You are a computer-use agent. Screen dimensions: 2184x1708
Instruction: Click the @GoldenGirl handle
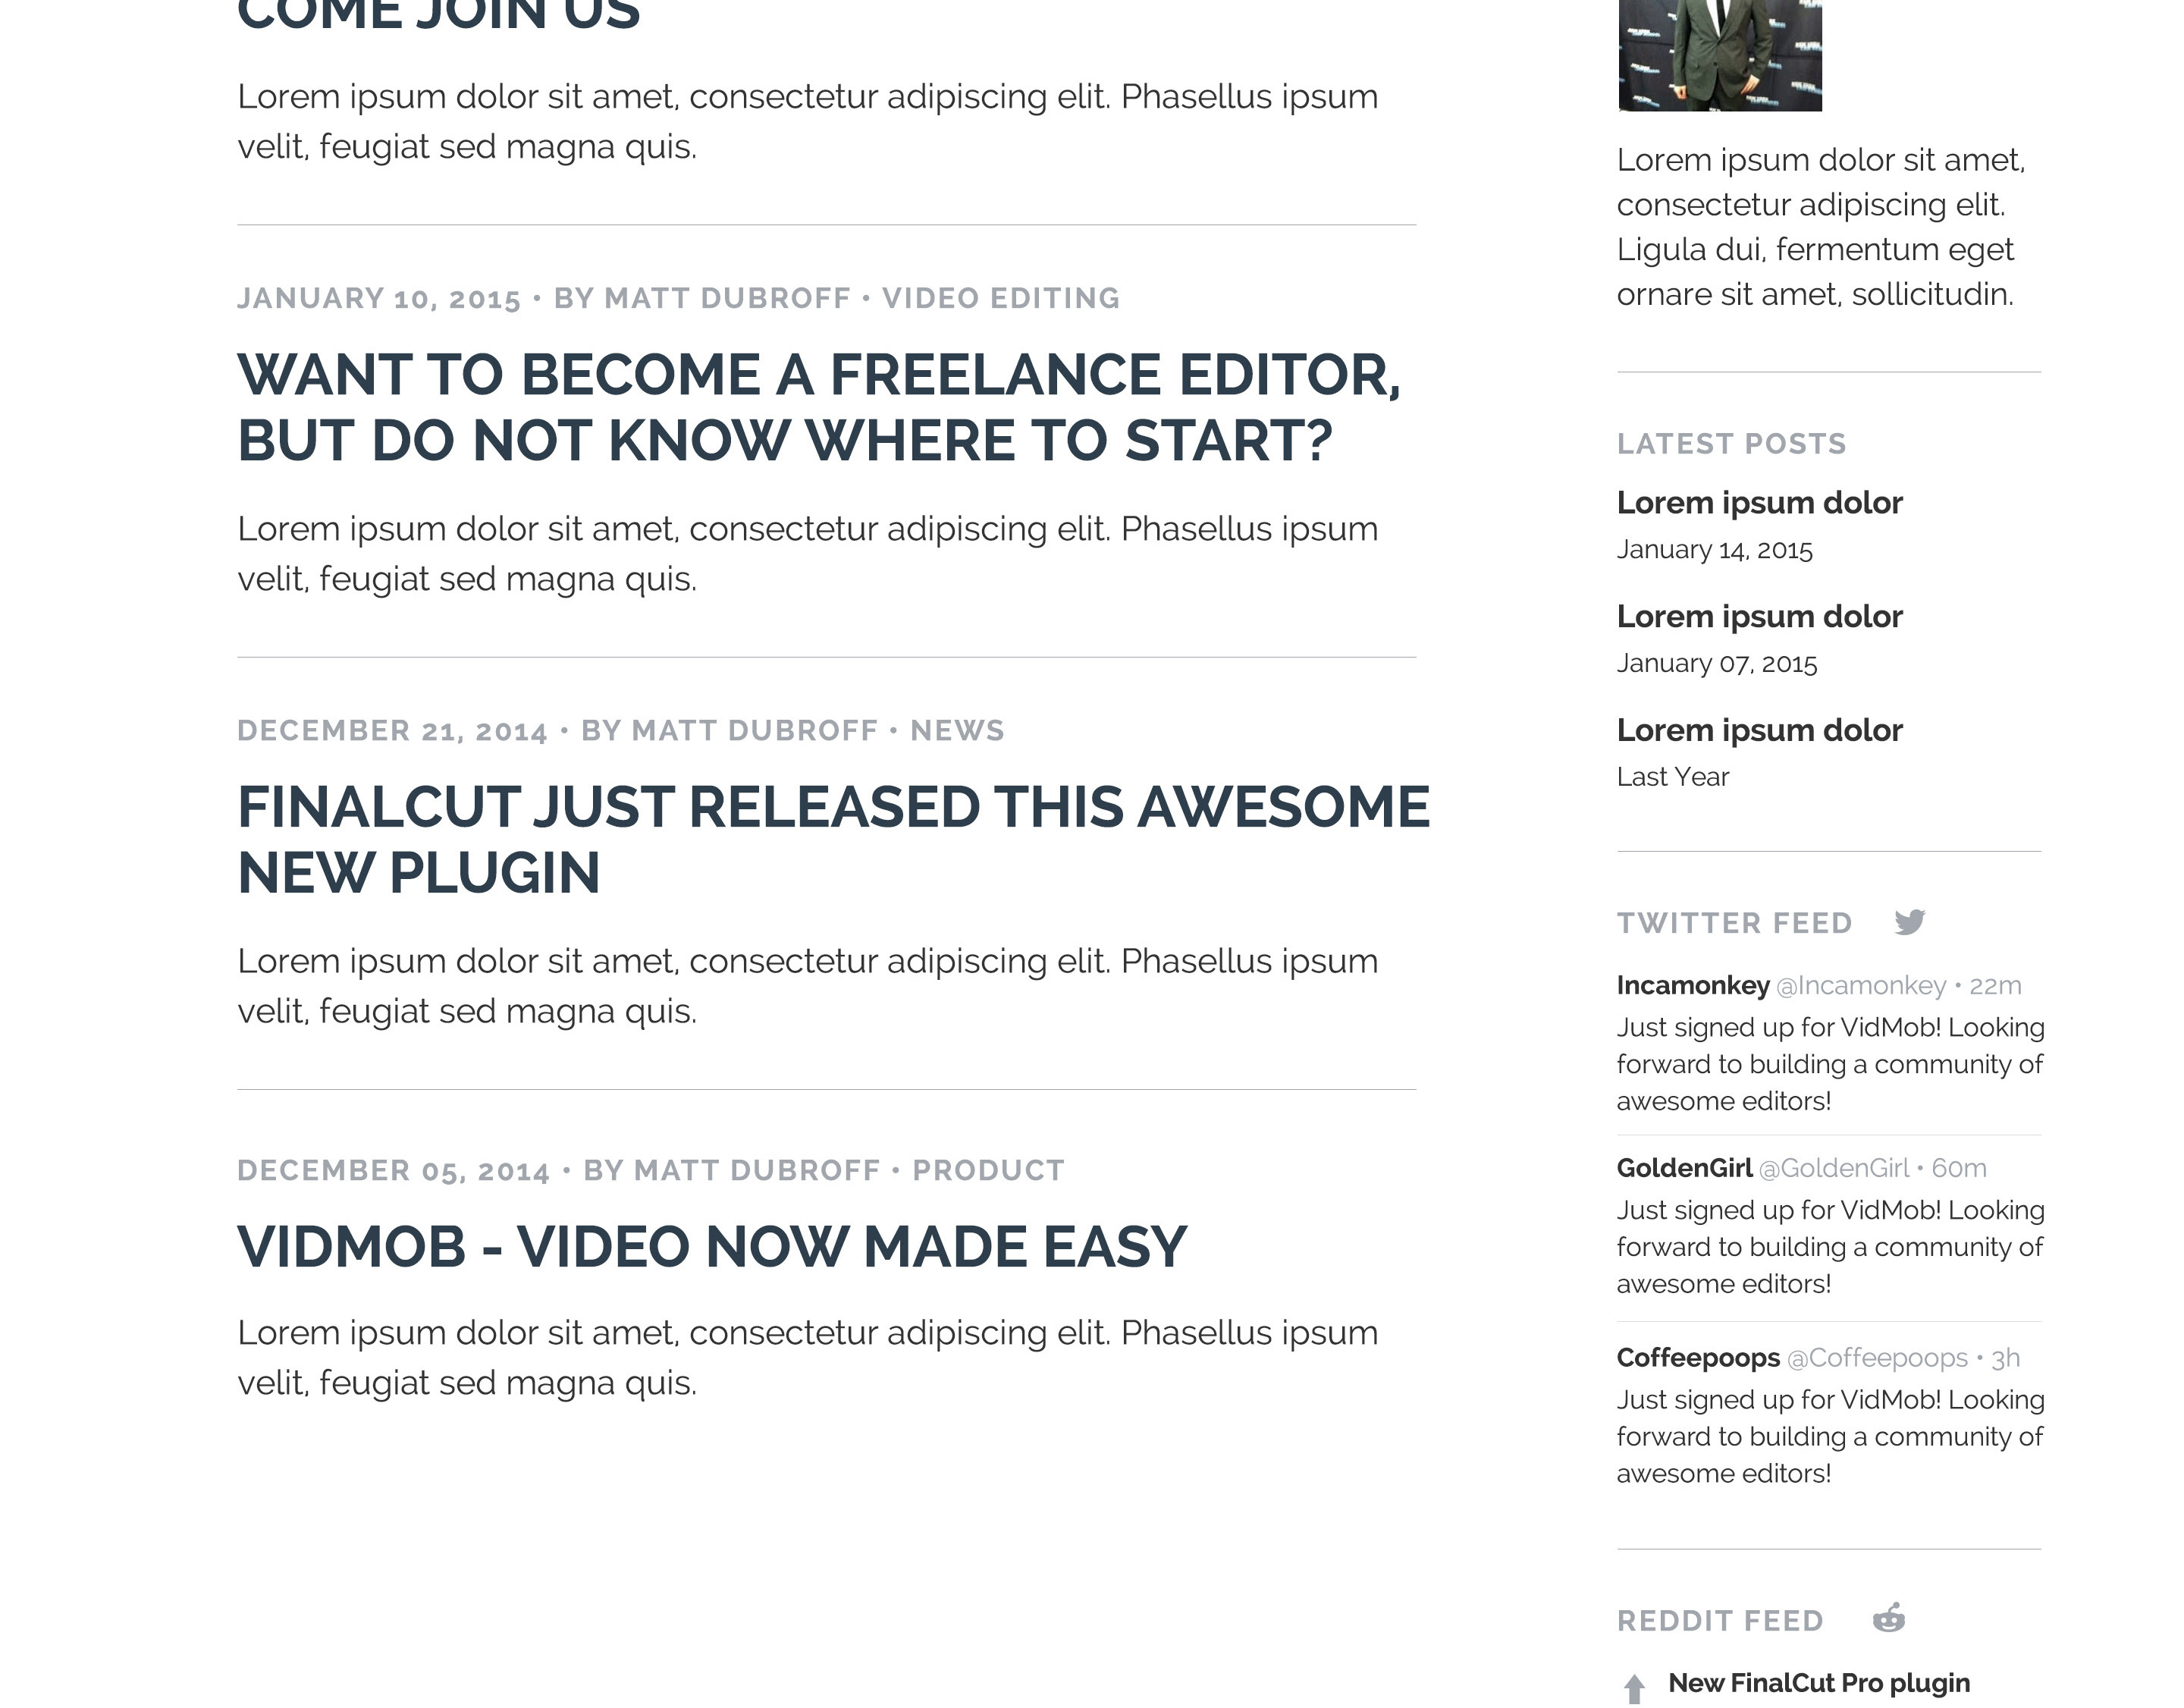coord(1833,1168)
